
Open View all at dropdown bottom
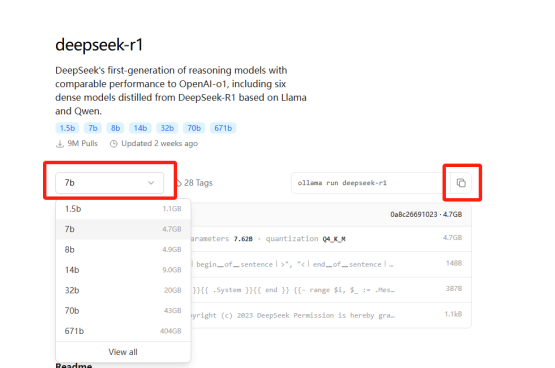(x=123, y=352)
